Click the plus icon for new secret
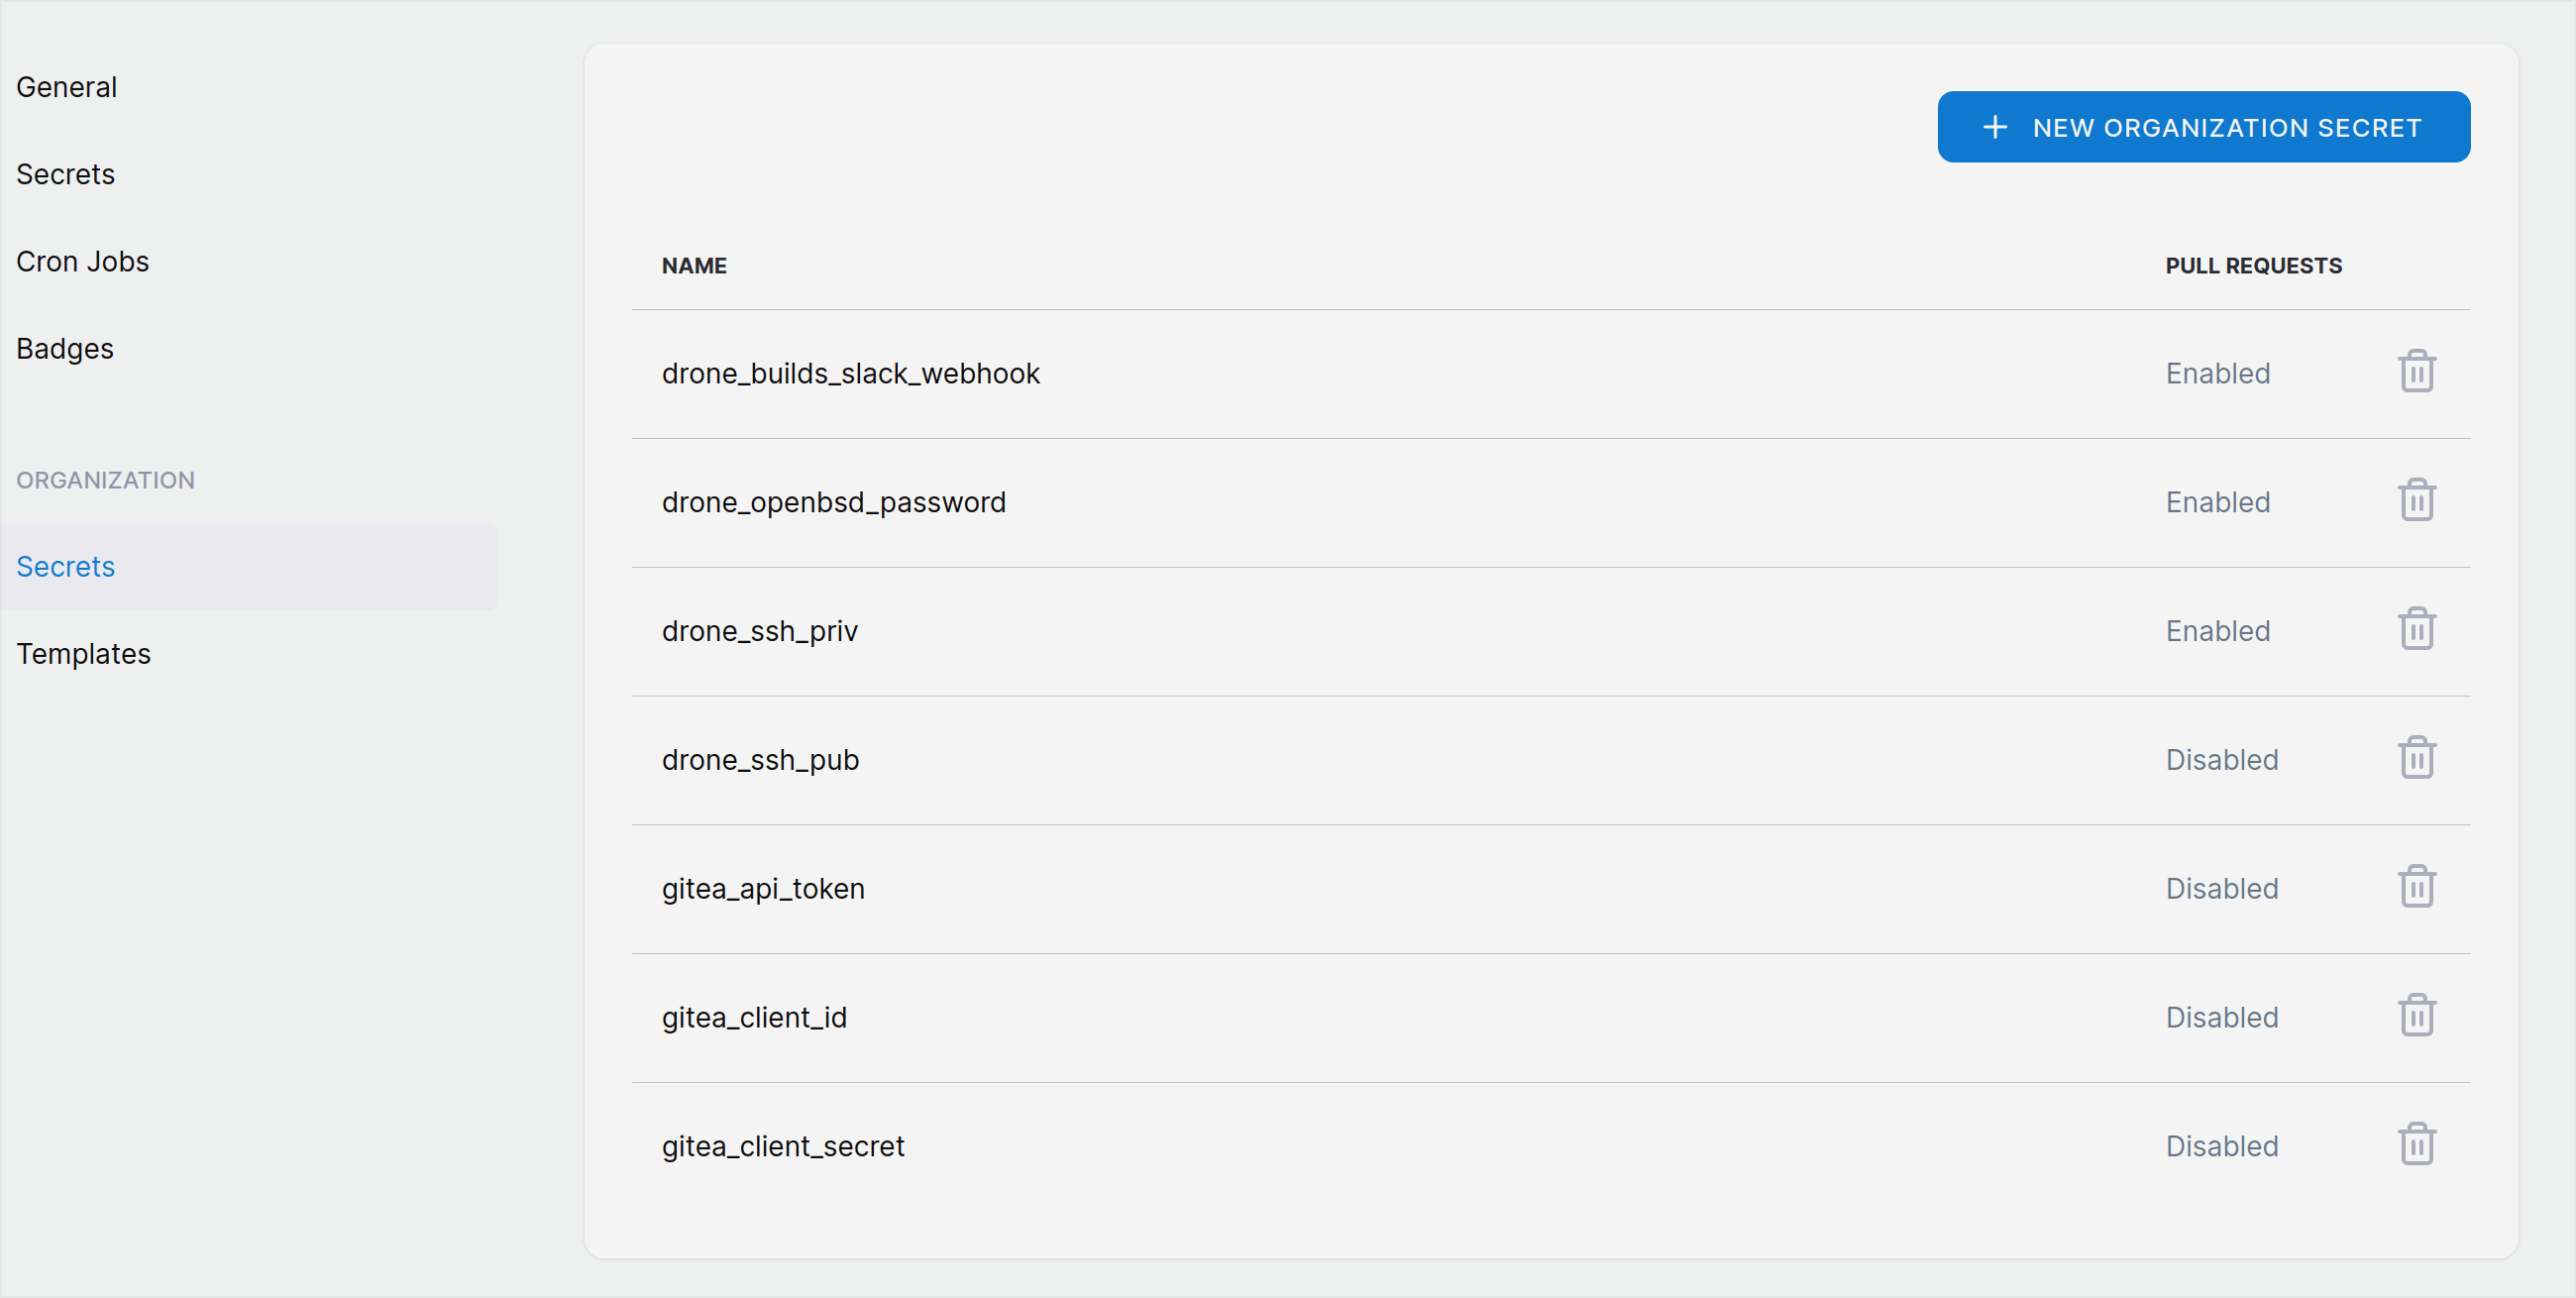Screen dimensions: 2576x1298 [x=1995, y=127]
